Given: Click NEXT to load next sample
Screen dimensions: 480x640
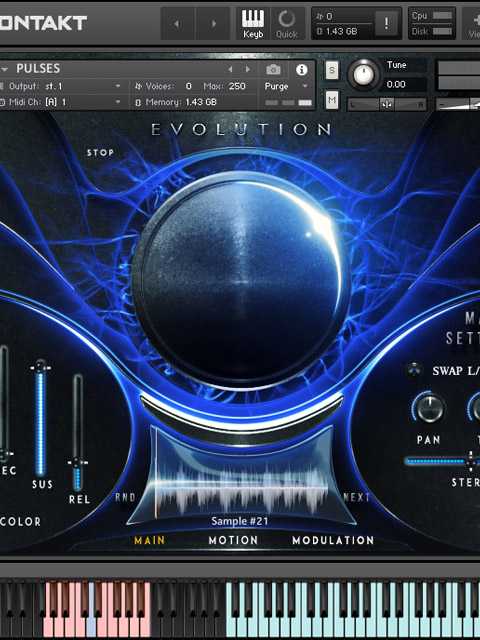Looking at the screenshot, I should coord(356,497).
